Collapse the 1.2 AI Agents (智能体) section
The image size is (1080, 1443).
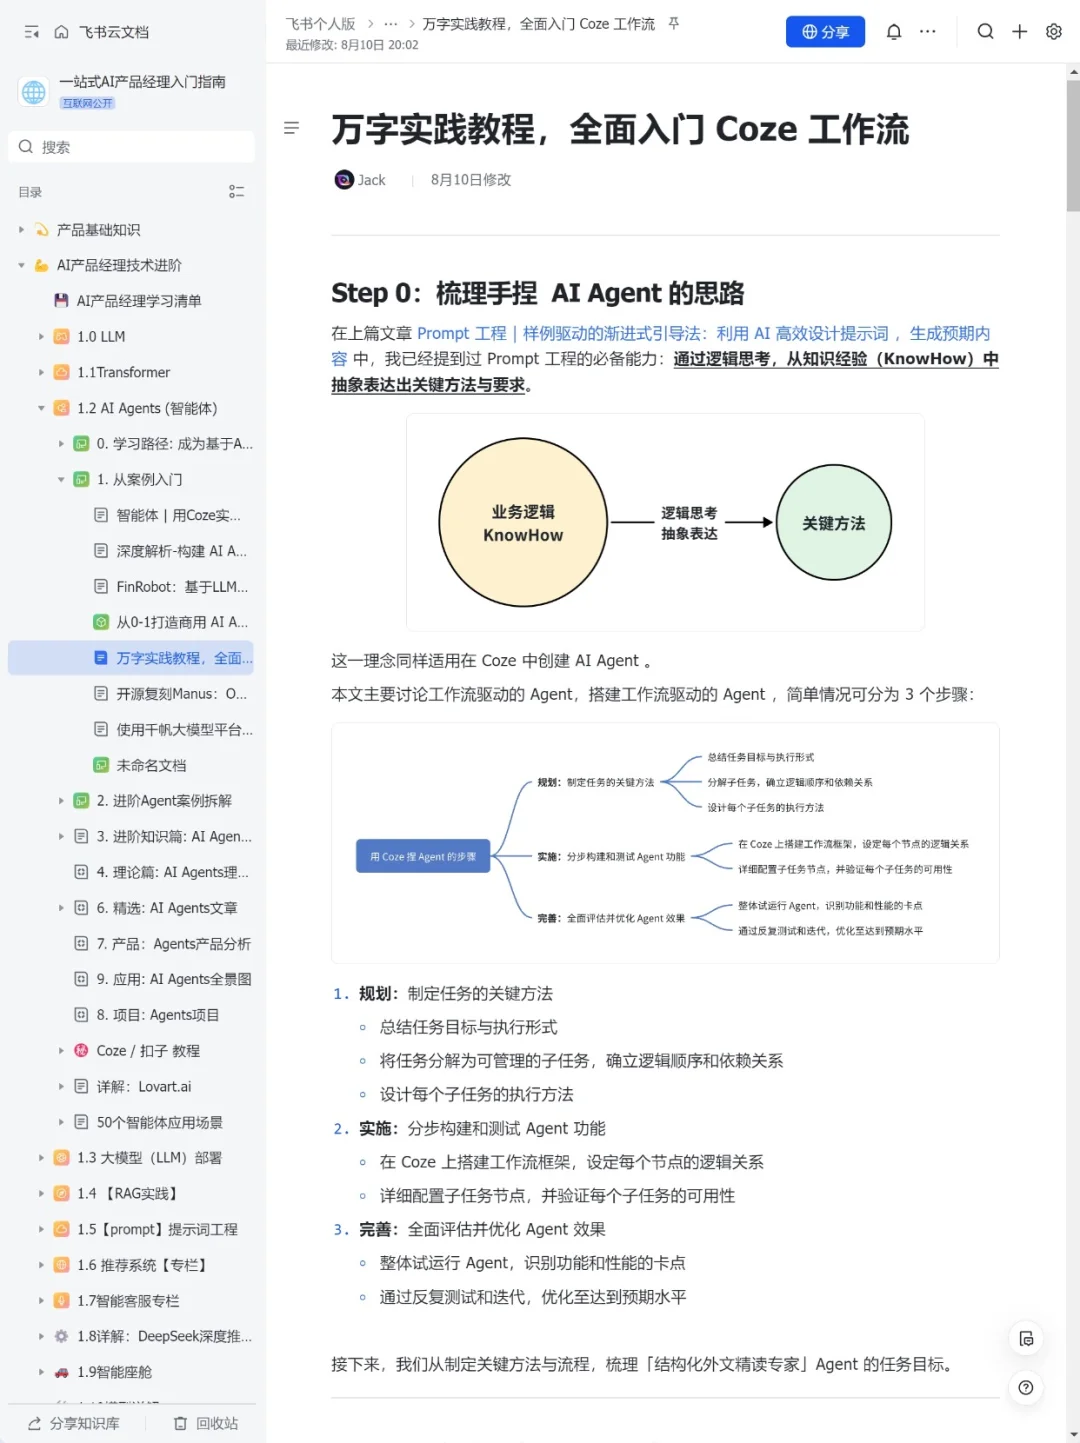pyautogui.click(x=40, y=408)
